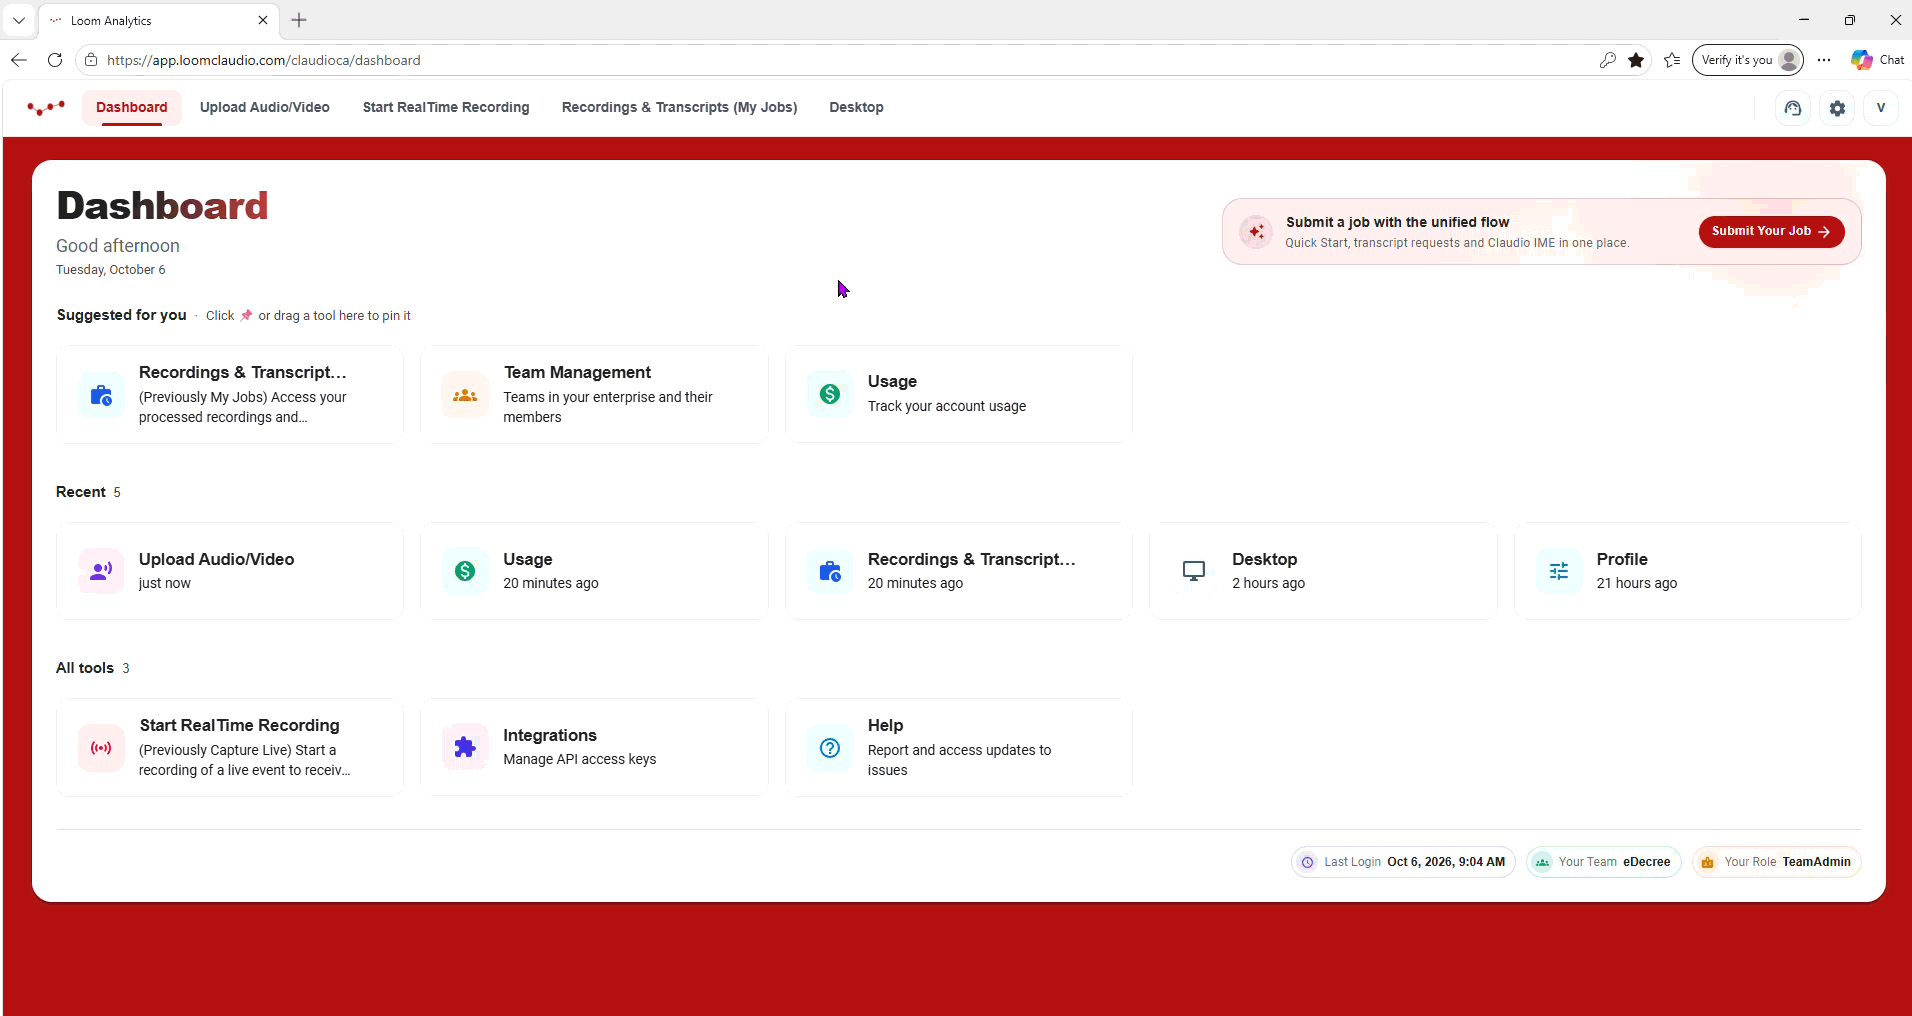Screen dimensions: 1912x1016
Task: Open browser settings and more menu
Action: click(x=1824, y=60)
